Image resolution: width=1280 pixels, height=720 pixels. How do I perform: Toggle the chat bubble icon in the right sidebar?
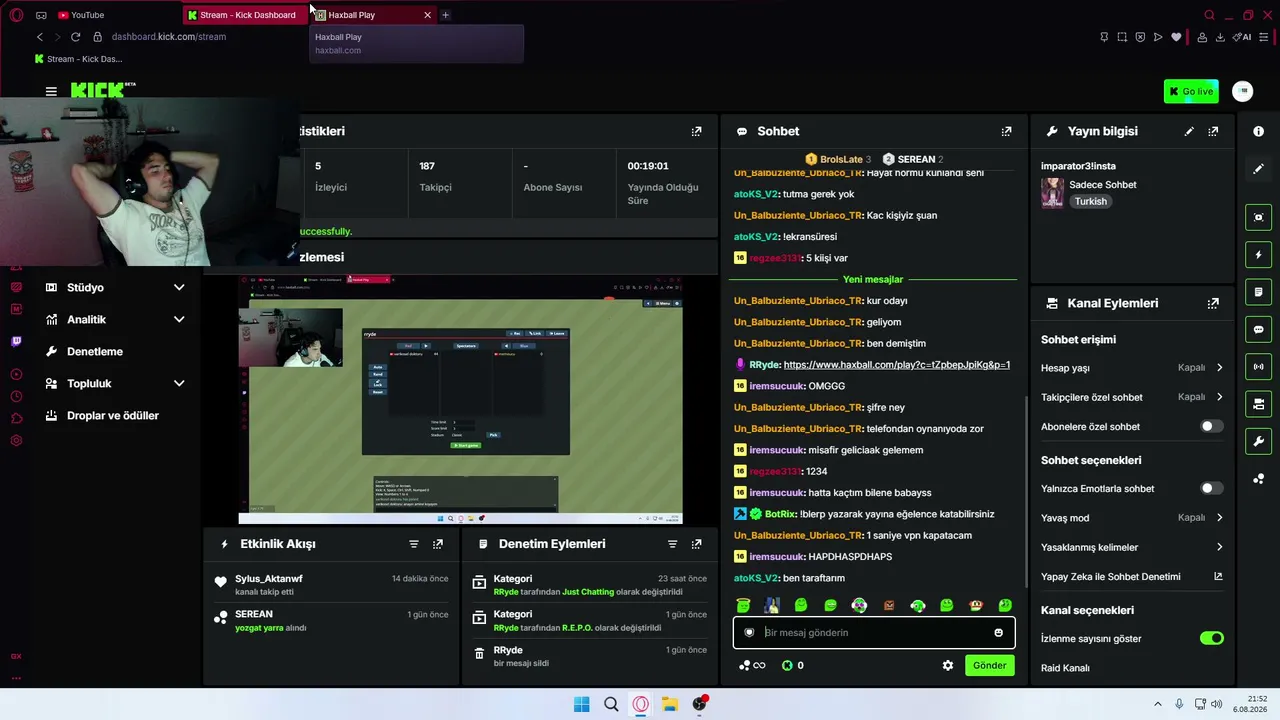click(1258, 329)
